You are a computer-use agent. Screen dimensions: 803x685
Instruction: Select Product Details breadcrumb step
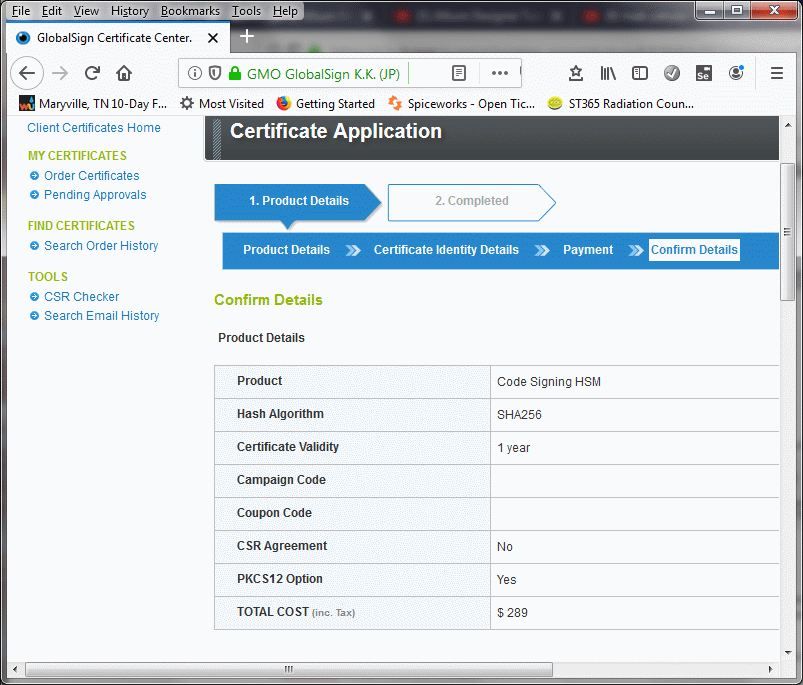(x=286, y=250)
